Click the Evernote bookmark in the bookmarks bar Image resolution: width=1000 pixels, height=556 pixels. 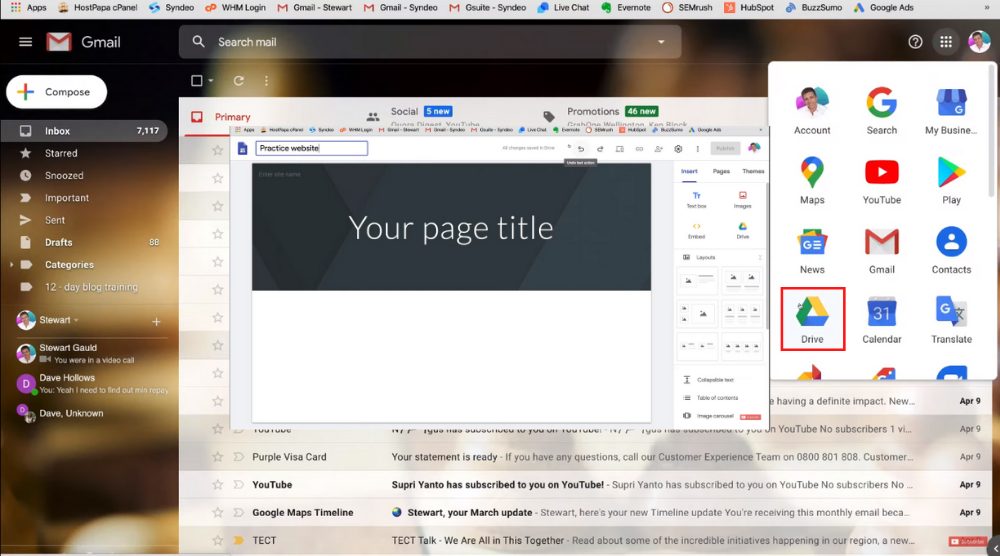tap(626, 8)
